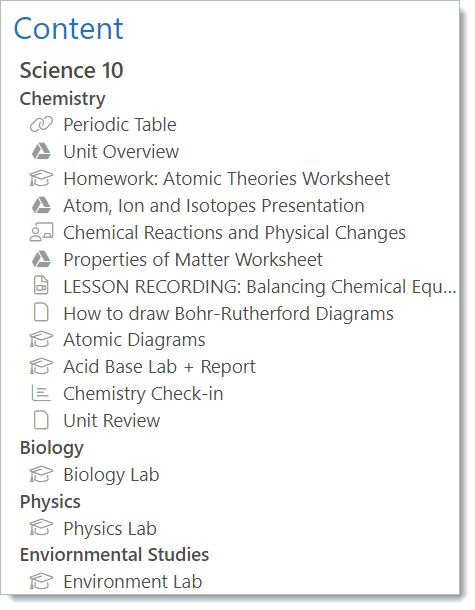Click the link icon beside Periodic Table

tap(41, 125)
